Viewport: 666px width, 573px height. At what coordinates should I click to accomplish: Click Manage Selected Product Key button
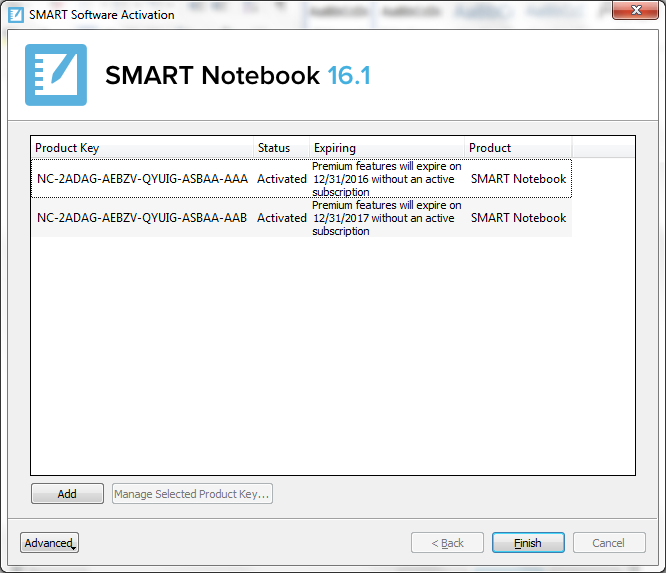point(192,494)
